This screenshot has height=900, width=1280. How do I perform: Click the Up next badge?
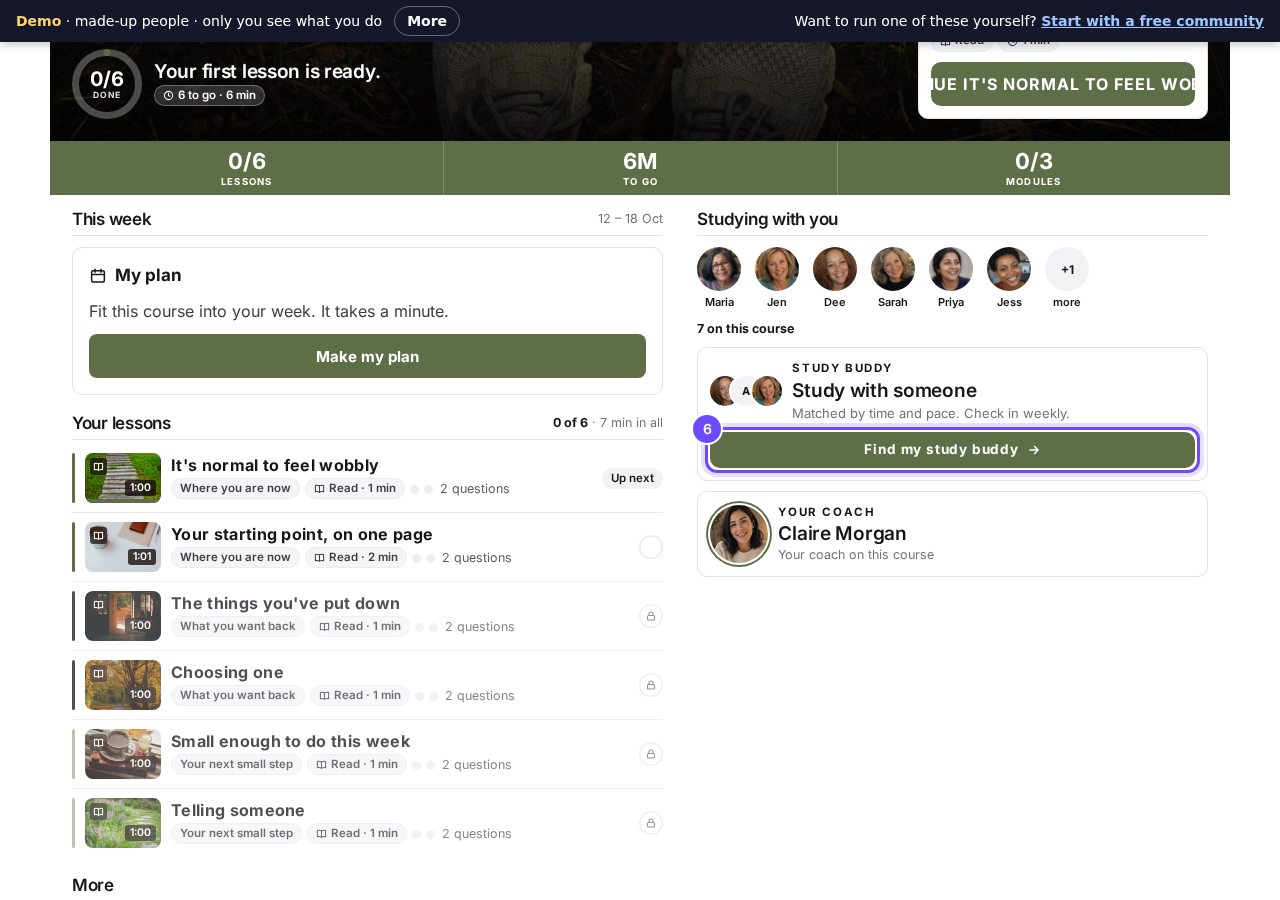[632, 478]
